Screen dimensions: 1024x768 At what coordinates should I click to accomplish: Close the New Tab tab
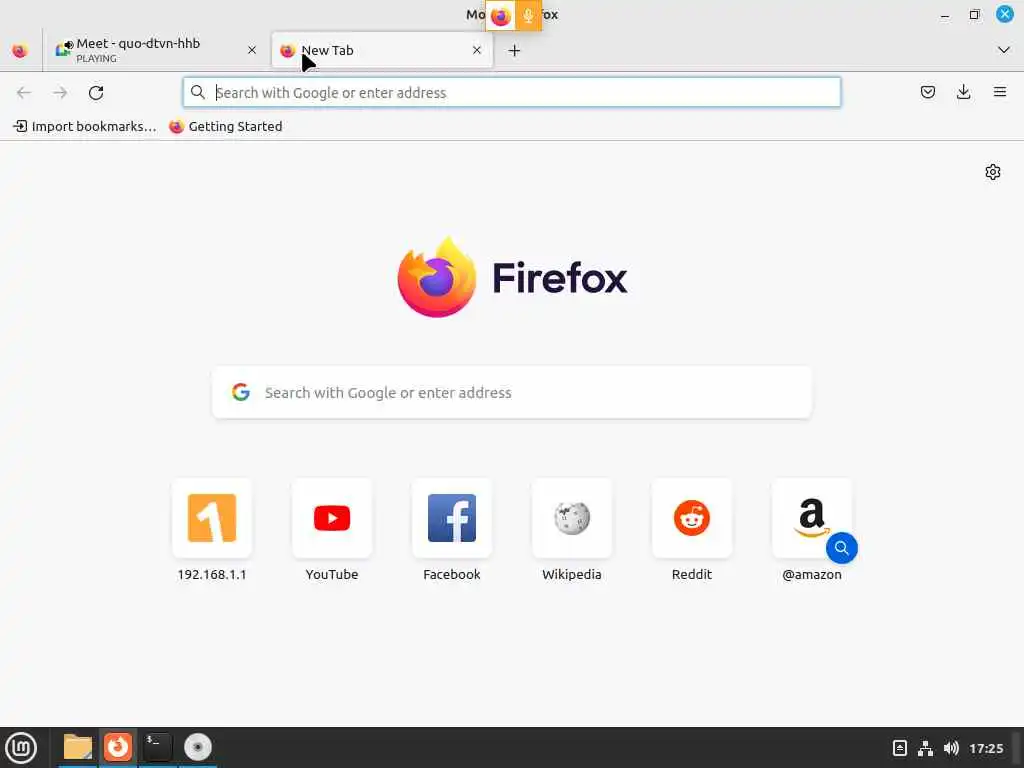477,50
